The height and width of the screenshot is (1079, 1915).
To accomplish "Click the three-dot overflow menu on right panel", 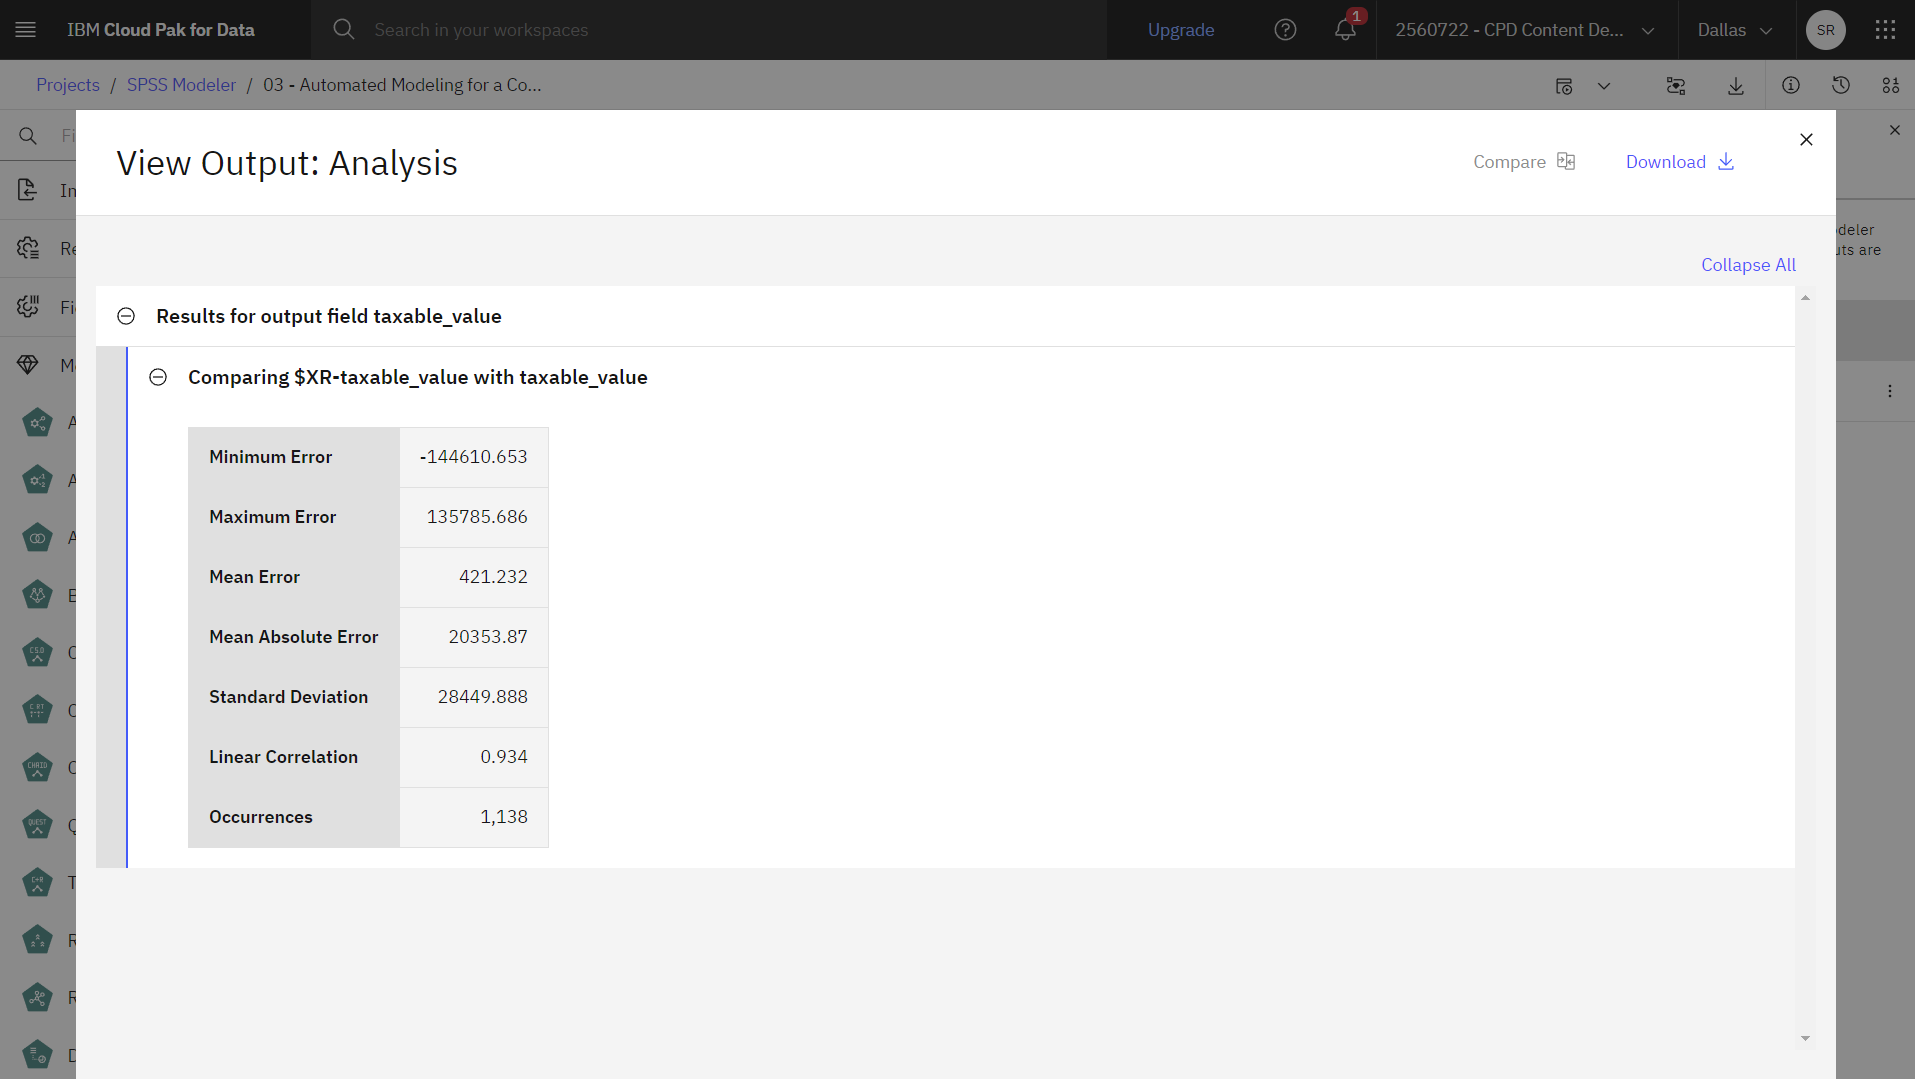I will pos(1890,391).
